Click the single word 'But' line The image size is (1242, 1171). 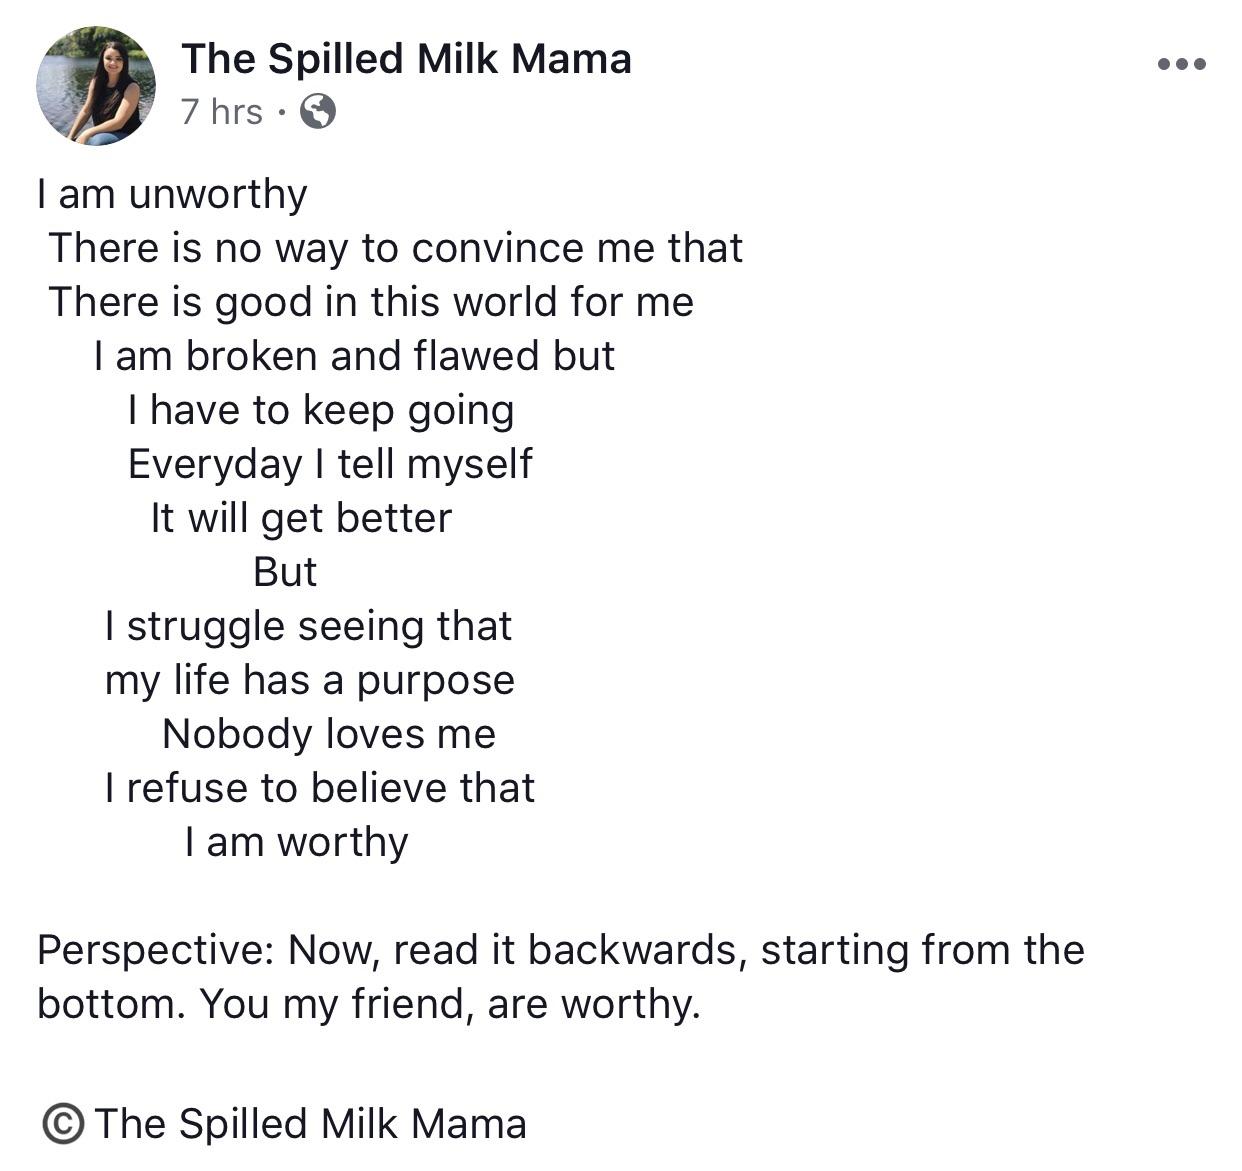285,572
